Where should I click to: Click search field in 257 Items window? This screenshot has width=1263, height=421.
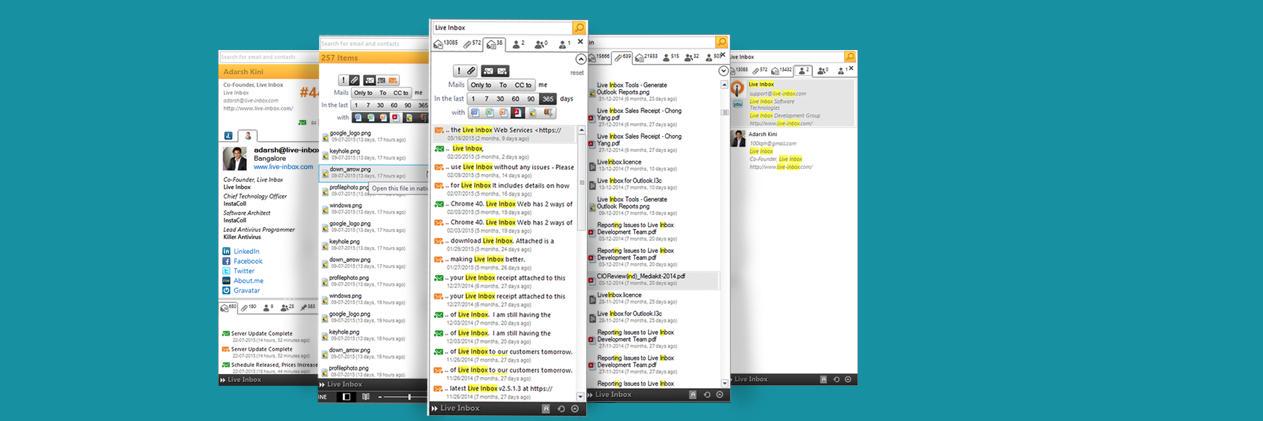coord(371,44)
